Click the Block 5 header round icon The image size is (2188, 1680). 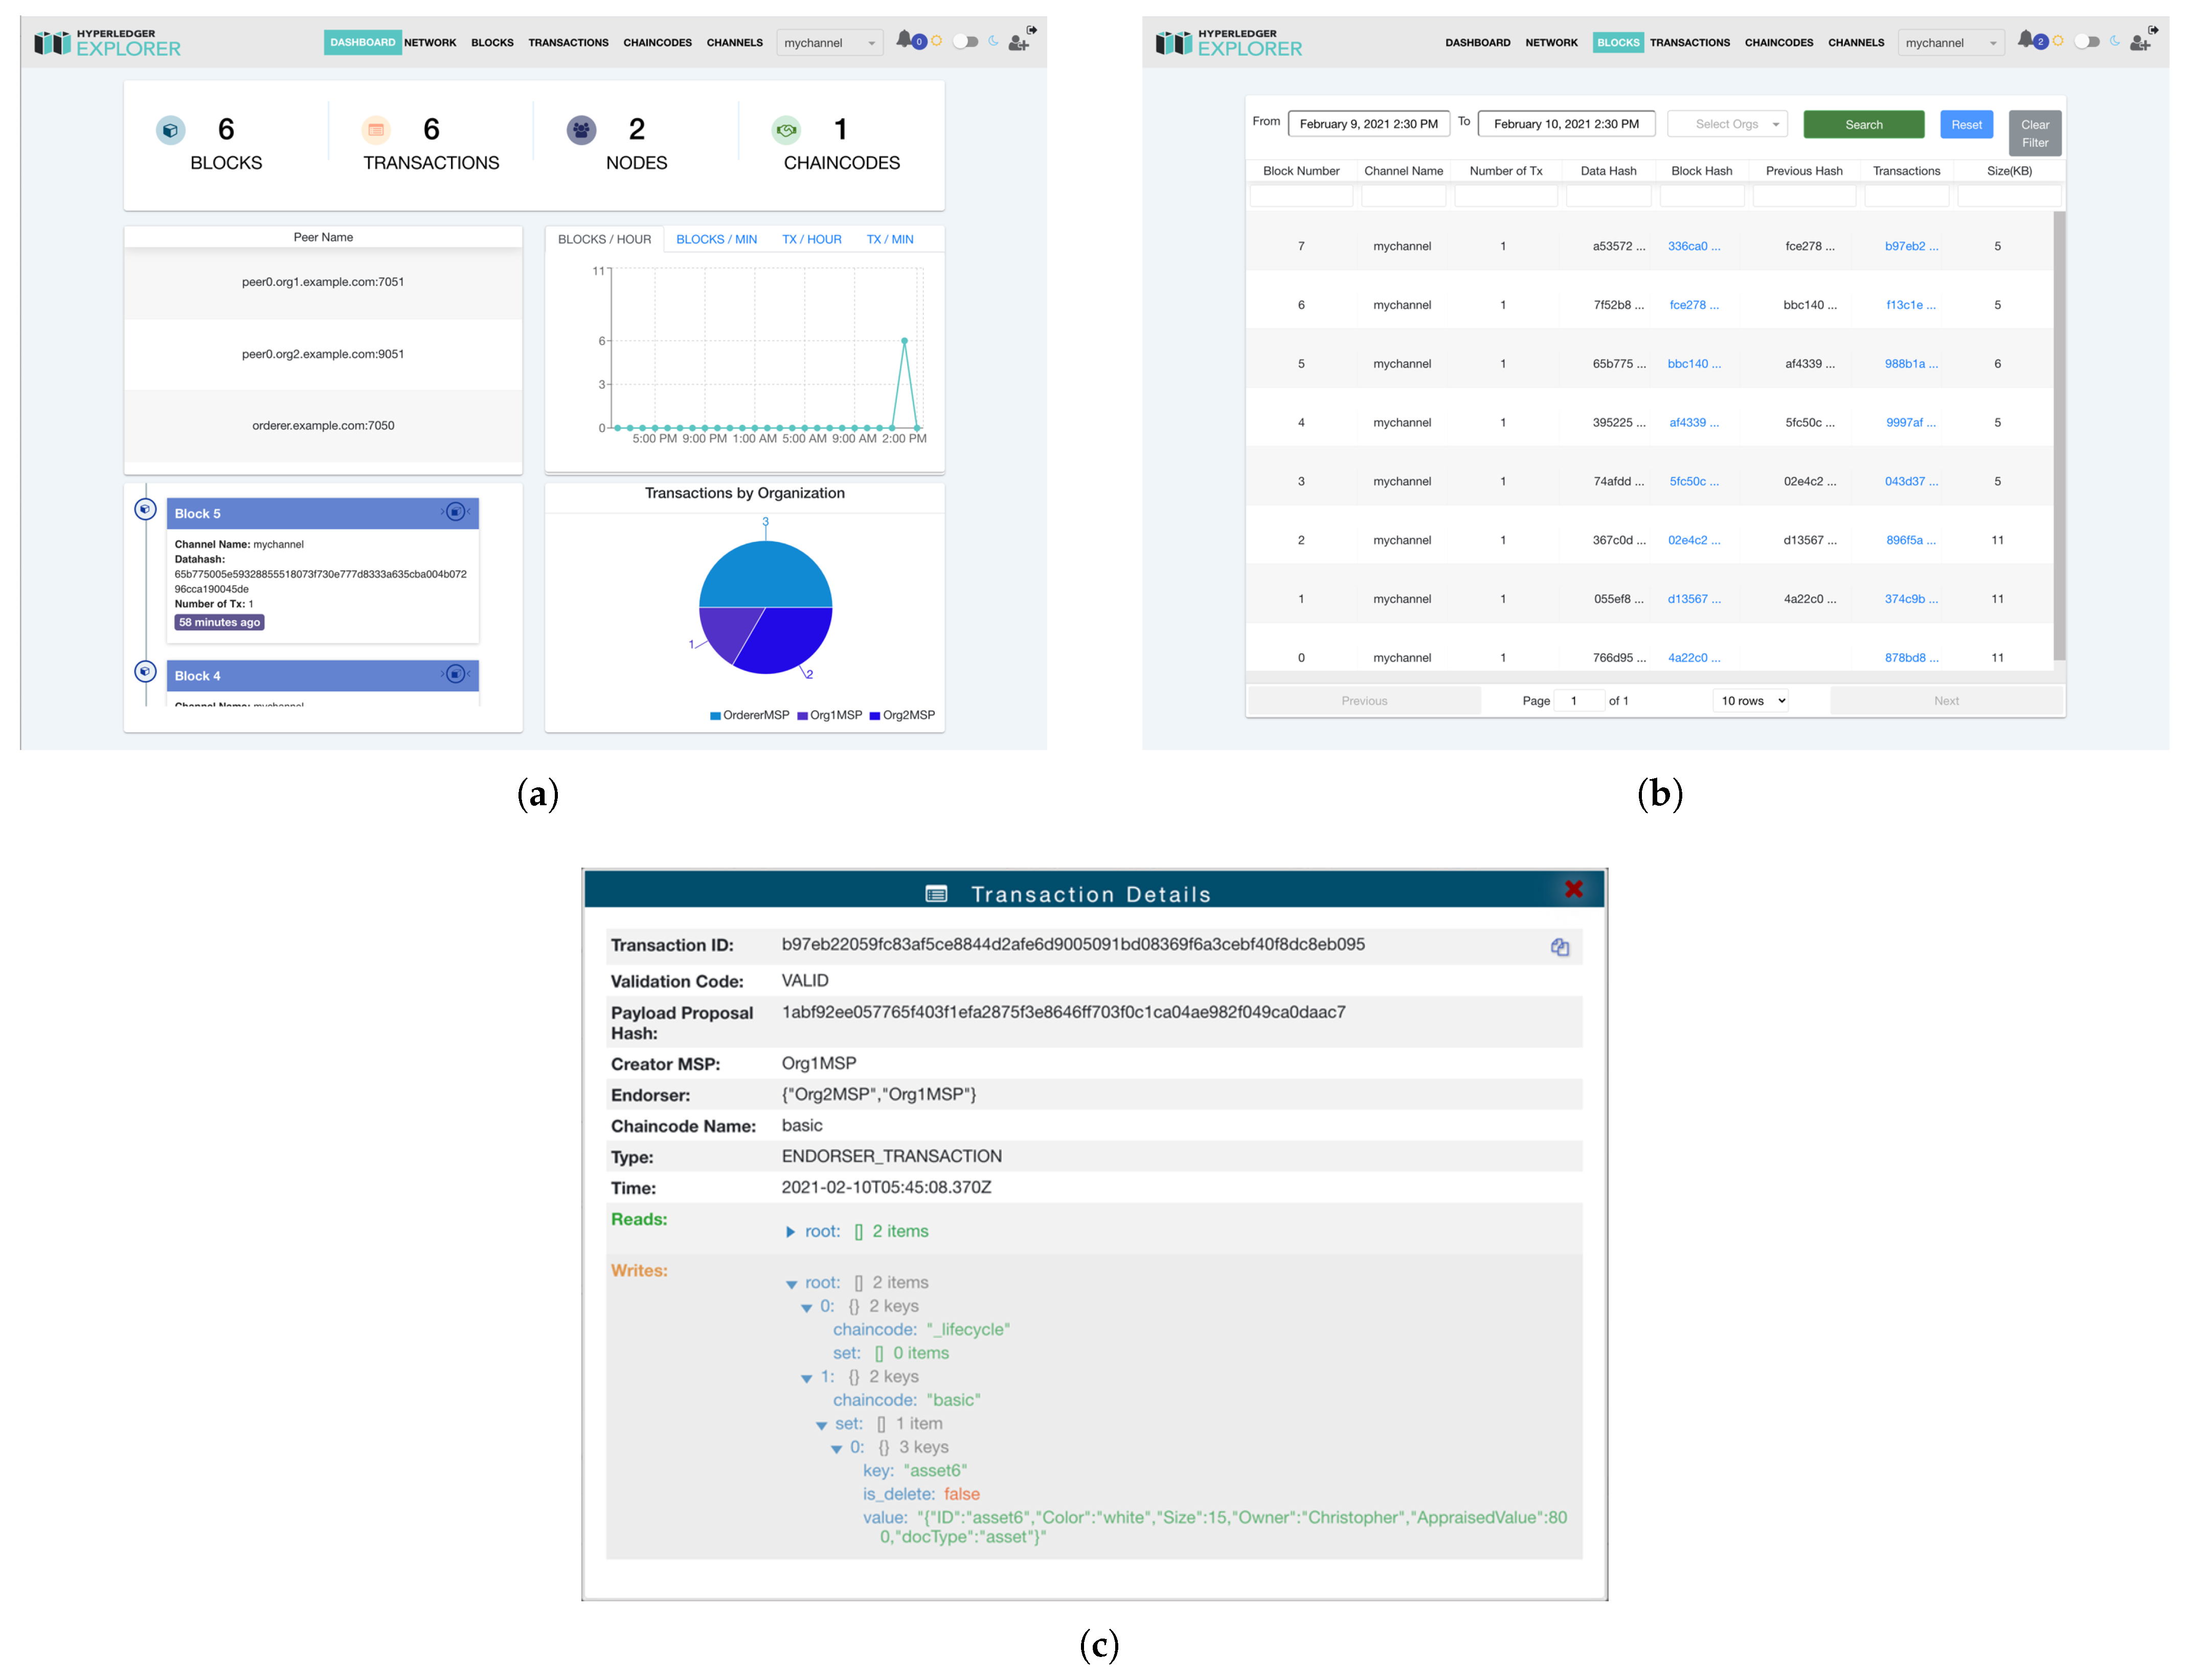pos(455,512)
